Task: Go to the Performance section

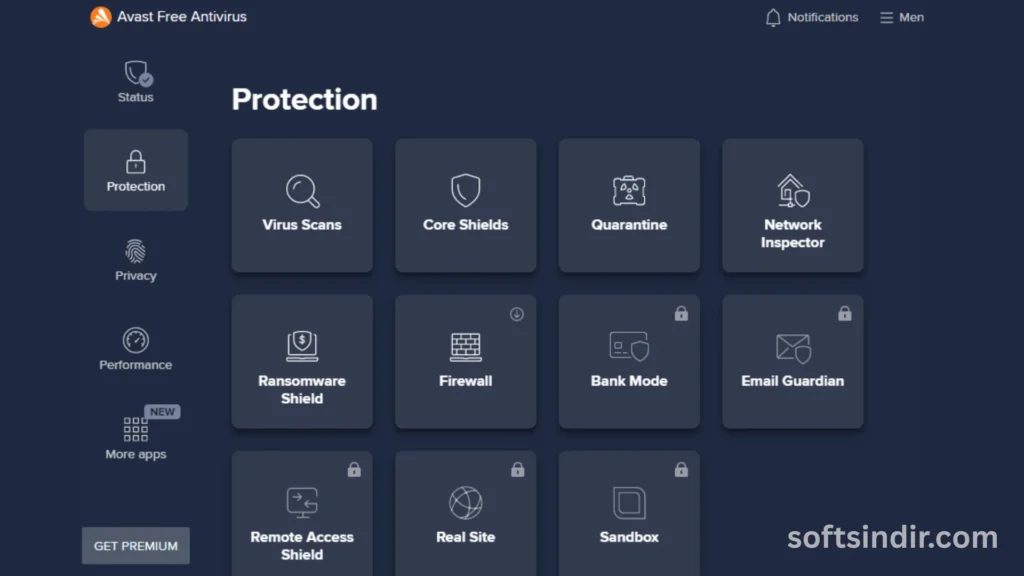Action: click(x=136, y=349)
